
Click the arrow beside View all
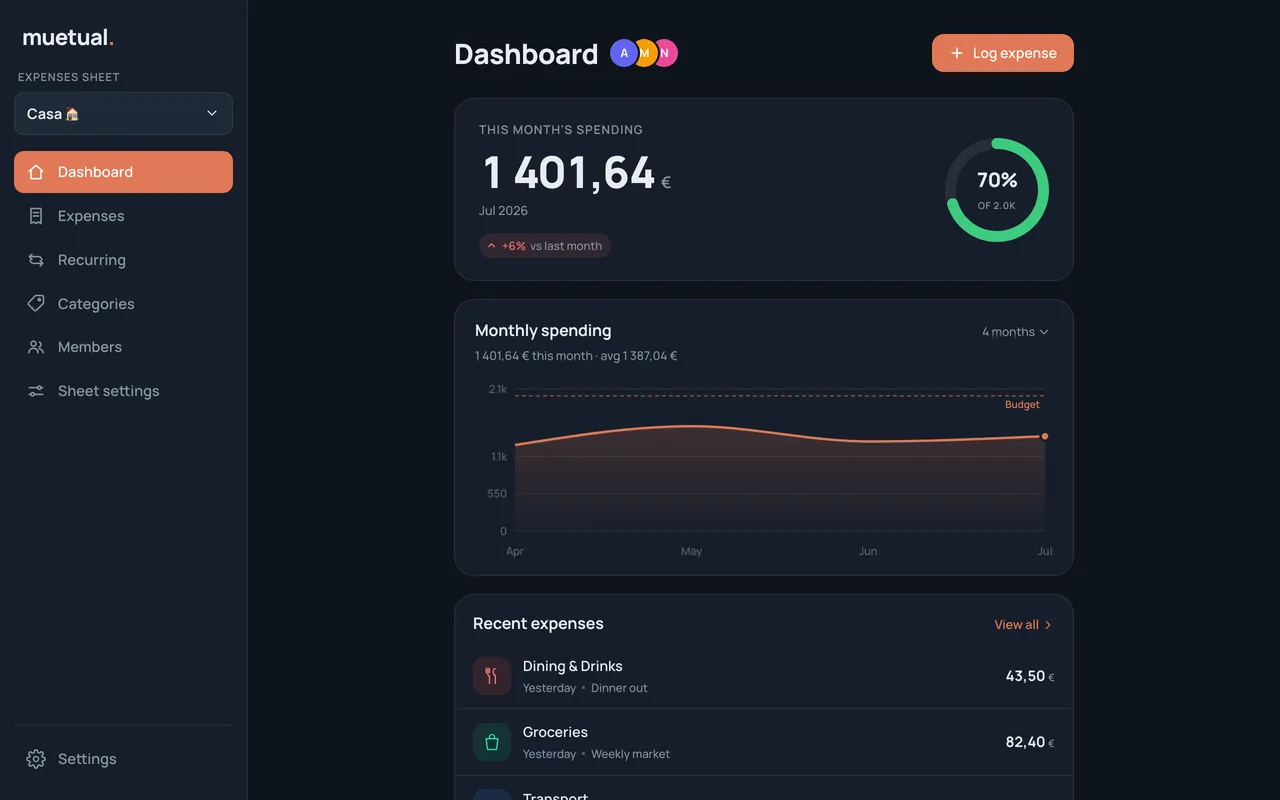[x=1048, y=625]
